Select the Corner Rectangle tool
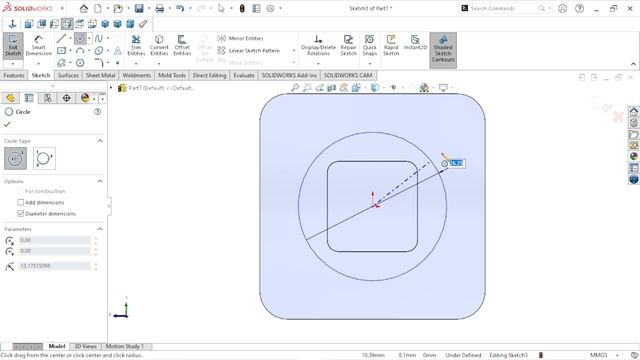 tap(61, 51)
